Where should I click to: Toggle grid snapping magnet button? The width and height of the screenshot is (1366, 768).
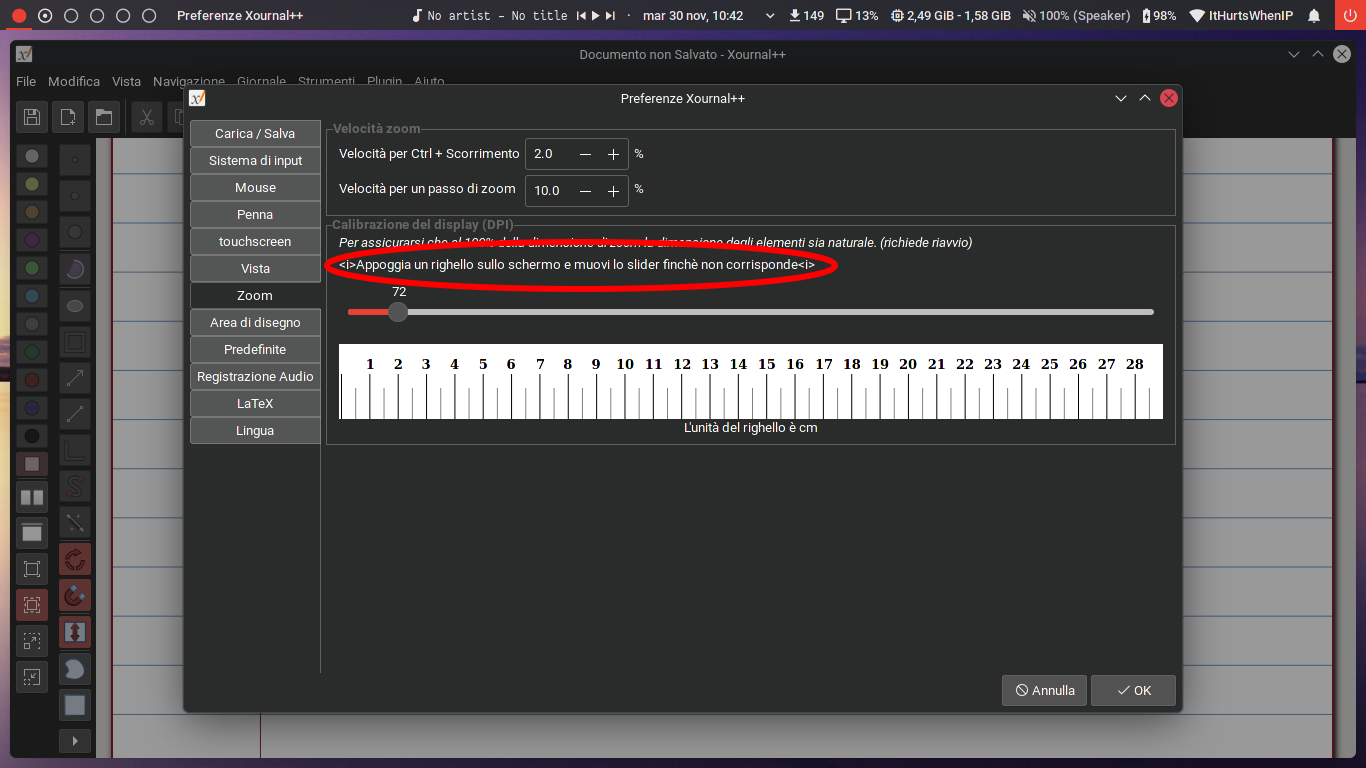(x=75, y=595)
